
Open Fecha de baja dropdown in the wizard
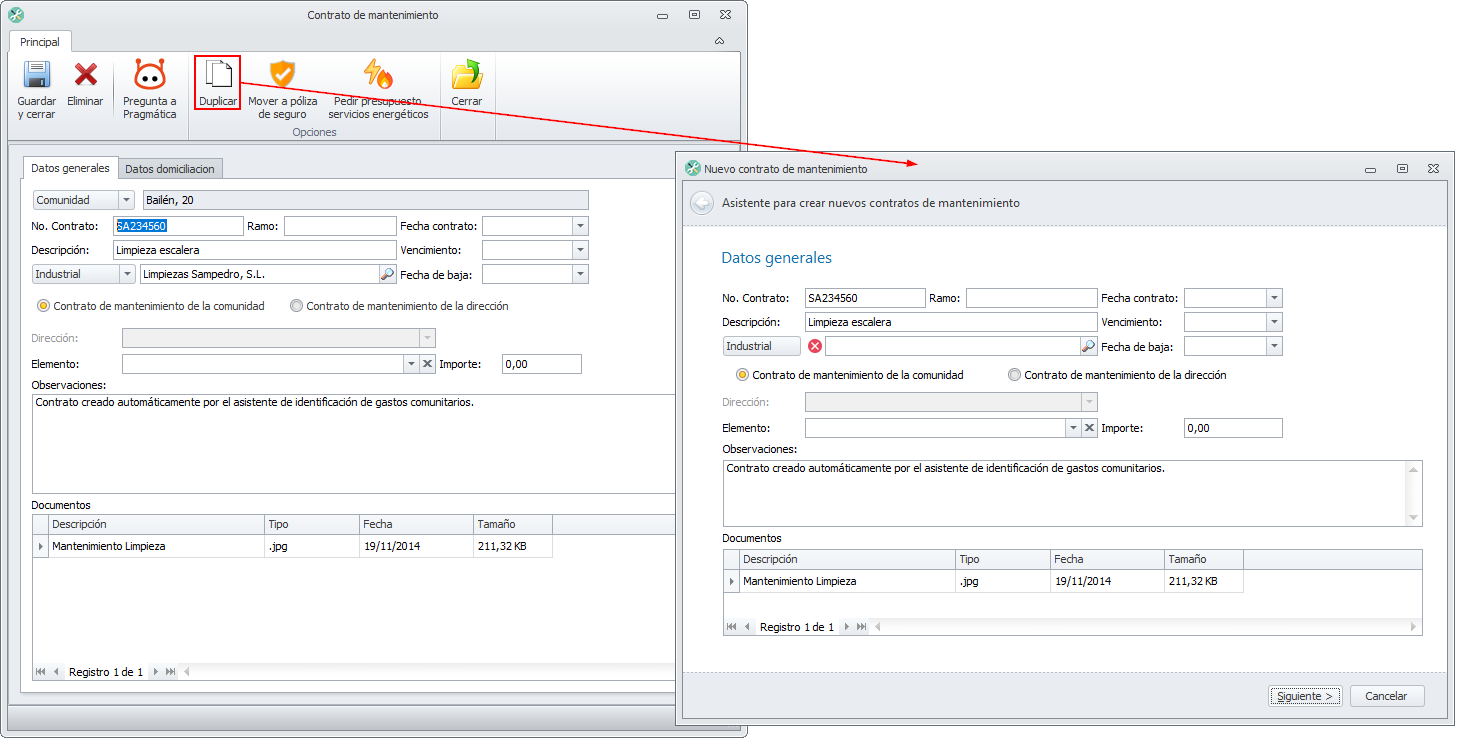click(1274, 346)
